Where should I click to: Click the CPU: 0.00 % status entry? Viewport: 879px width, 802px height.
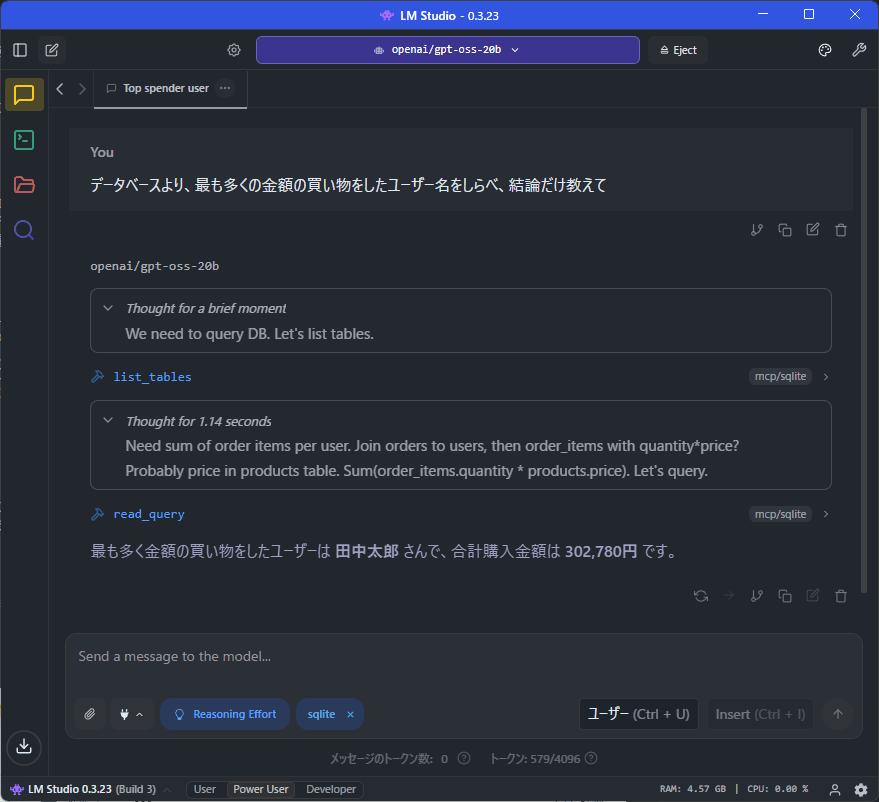coord(778,789)
